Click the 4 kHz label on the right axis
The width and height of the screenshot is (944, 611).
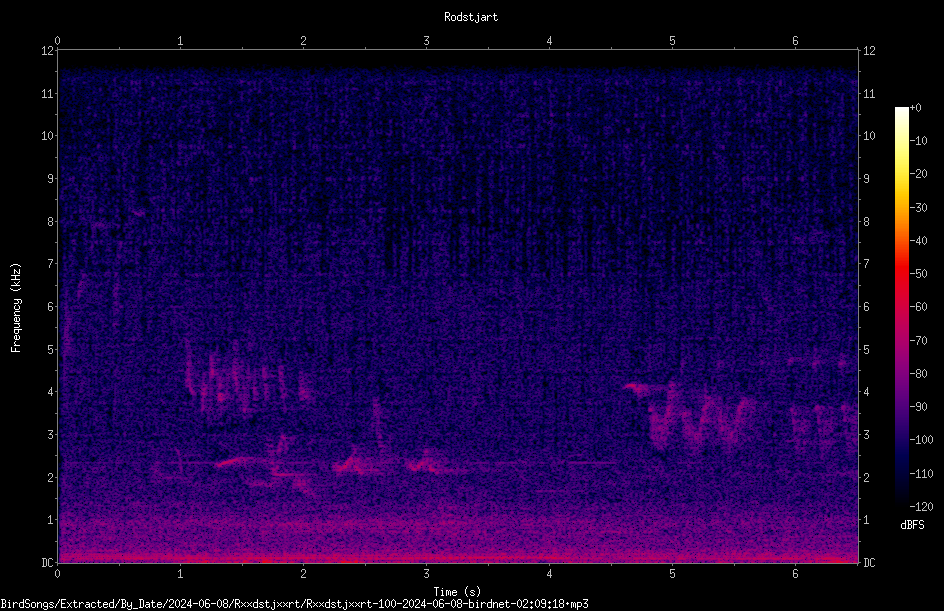point(866,392)
